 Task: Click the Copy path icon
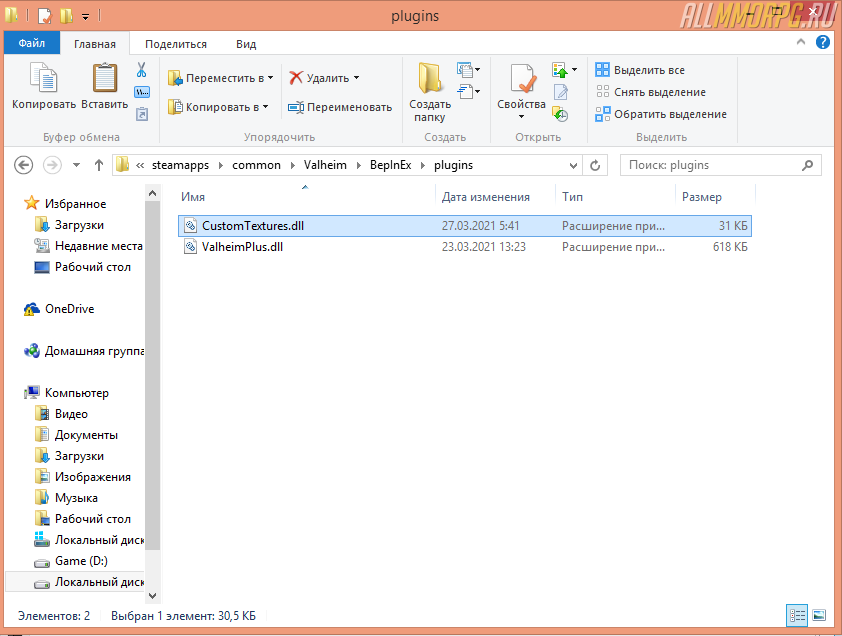[x=142, y=92]
